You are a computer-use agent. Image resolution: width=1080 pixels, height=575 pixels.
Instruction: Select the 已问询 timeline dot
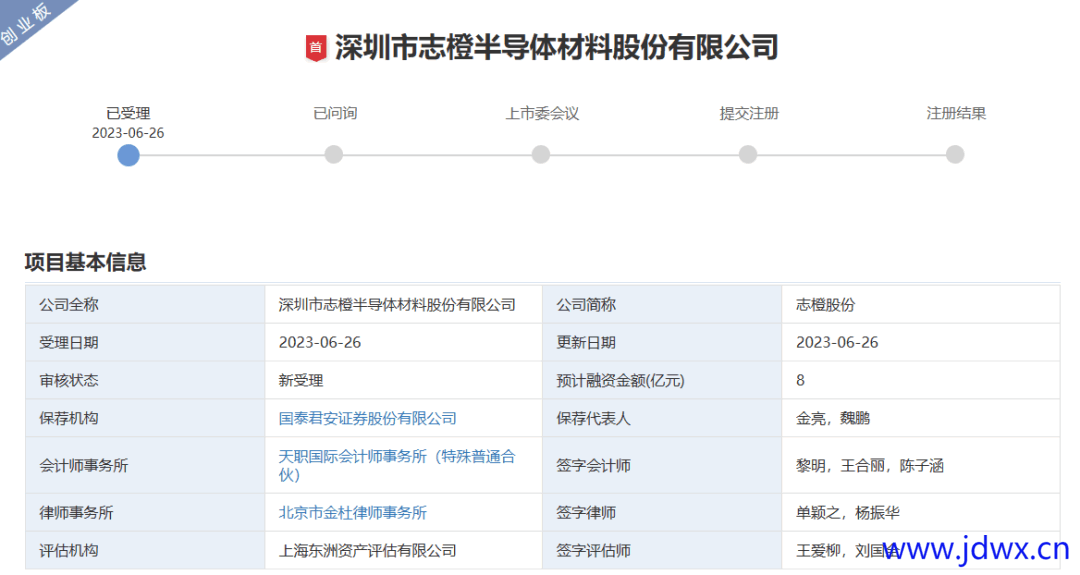(334, 154)
